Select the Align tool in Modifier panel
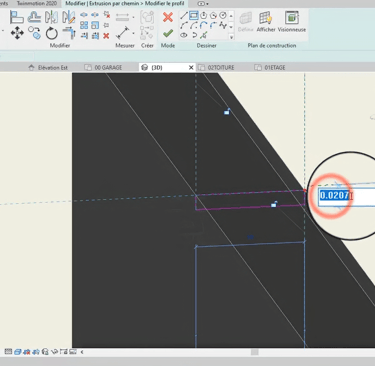Image resolution: width=375 pixels, height=366 pixels. pos(17,17)
